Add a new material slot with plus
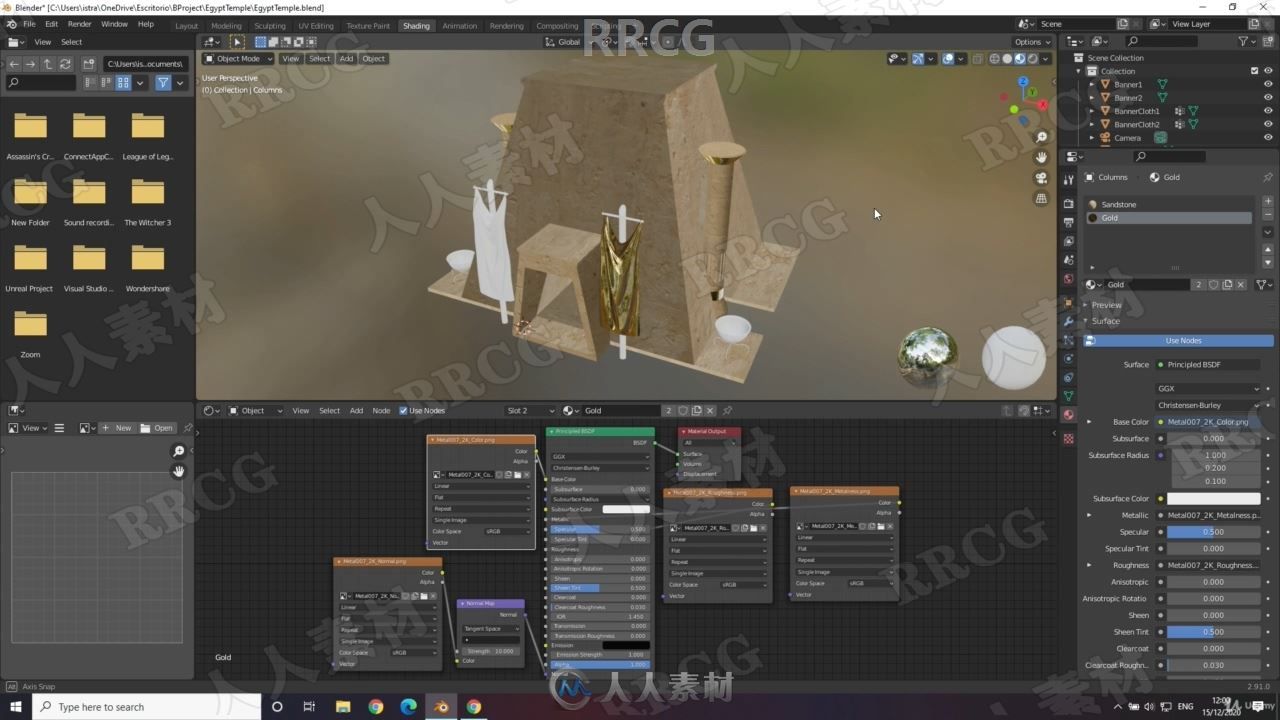This screenshot has height=720, width=1280. coord(1268,201)
